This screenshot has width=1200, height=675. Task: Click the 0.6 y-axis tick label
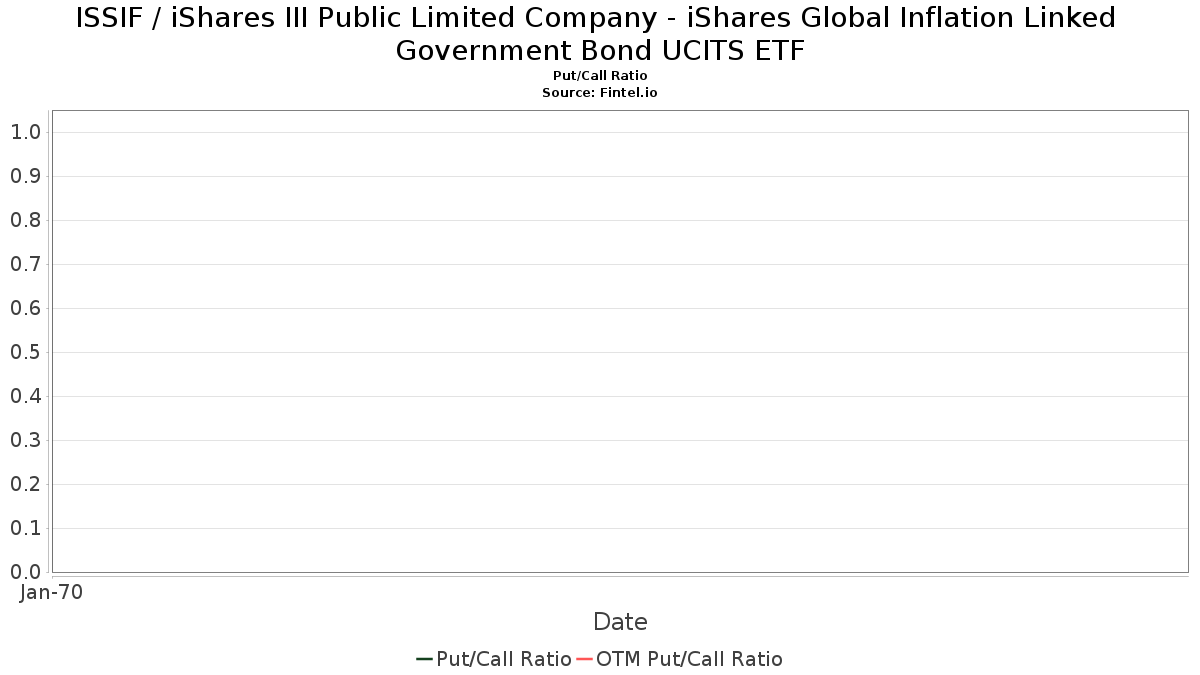25,308
